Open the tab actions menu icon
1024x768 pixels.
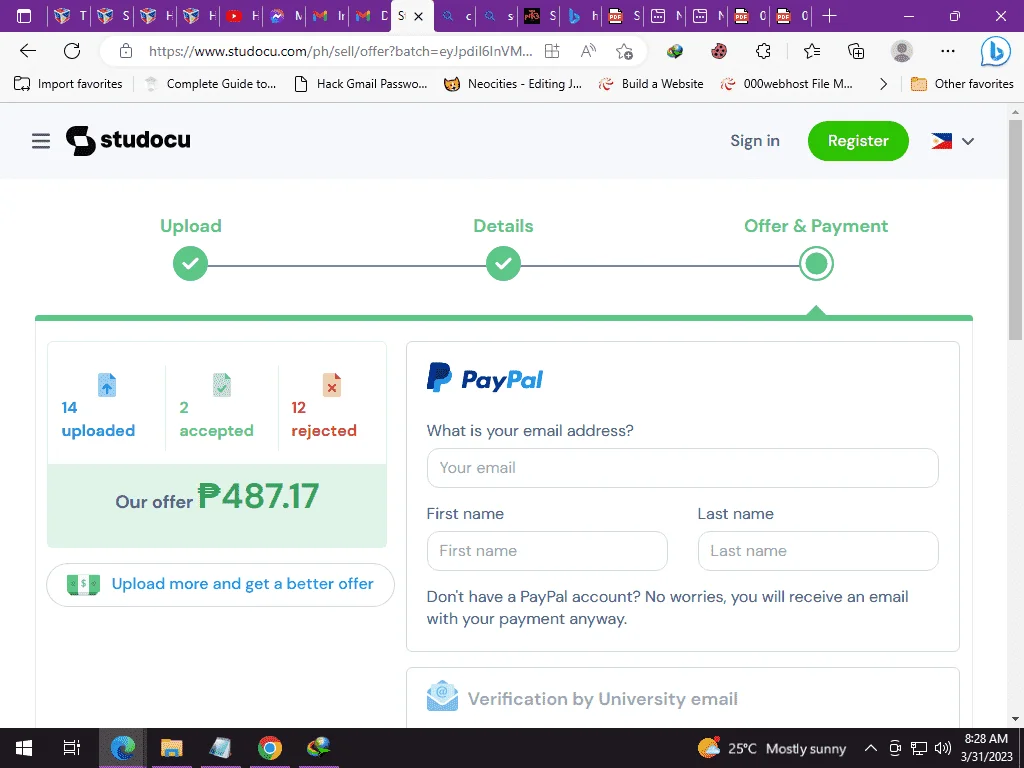pyautogui.click(x=24, y=16)
